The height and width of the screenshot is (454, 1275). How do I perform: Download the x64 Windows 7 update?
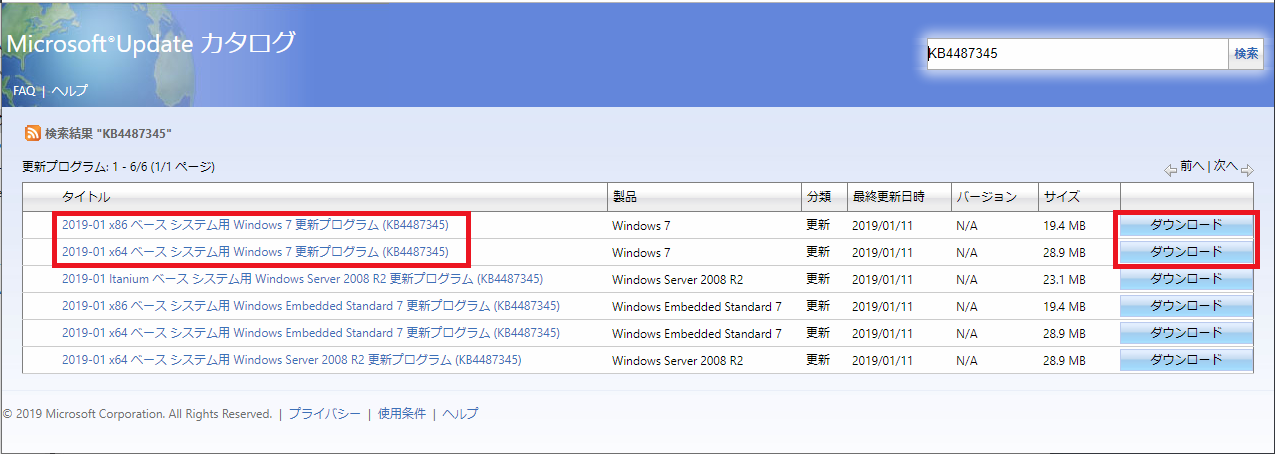[x=1186, y=252]
